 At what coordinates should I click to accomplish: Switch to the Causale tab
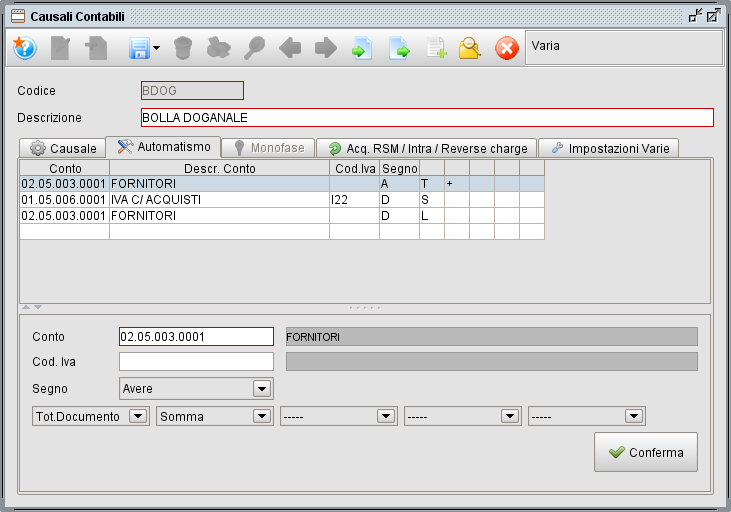point(62,148)
